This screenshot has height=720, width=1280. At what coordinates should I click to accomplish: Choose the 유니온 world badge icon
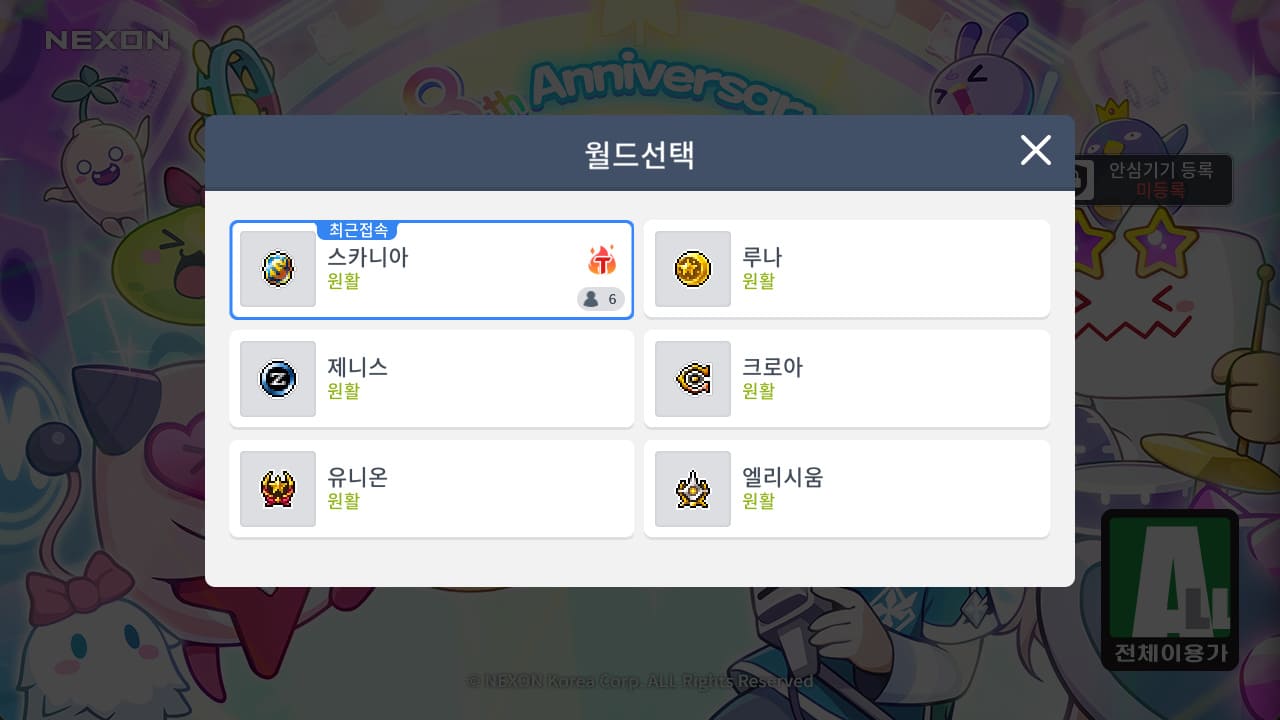(x=278, y=489)
